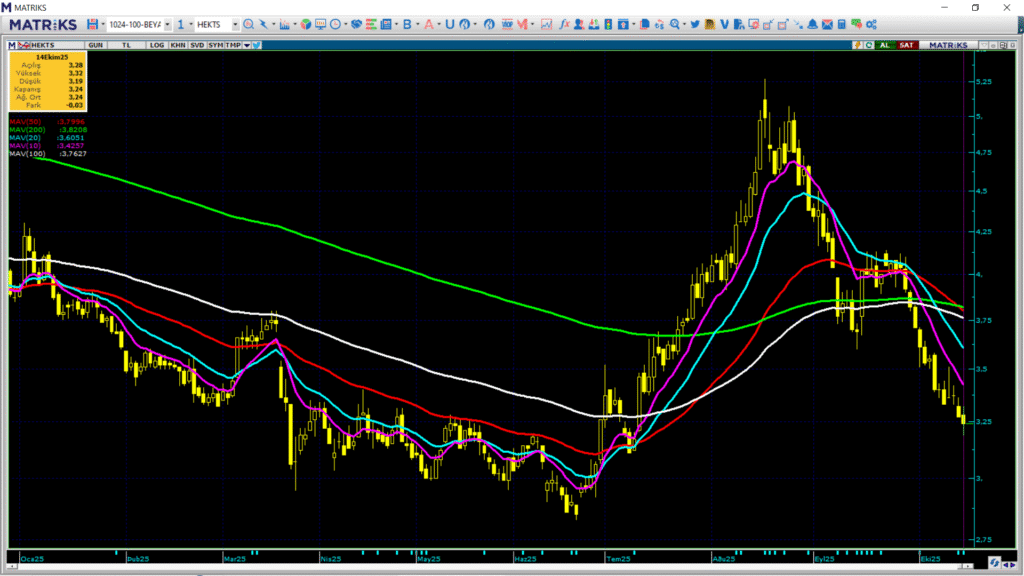Click the alarm bell icon
Viewport: 1024px width, 576px height.
812,24
